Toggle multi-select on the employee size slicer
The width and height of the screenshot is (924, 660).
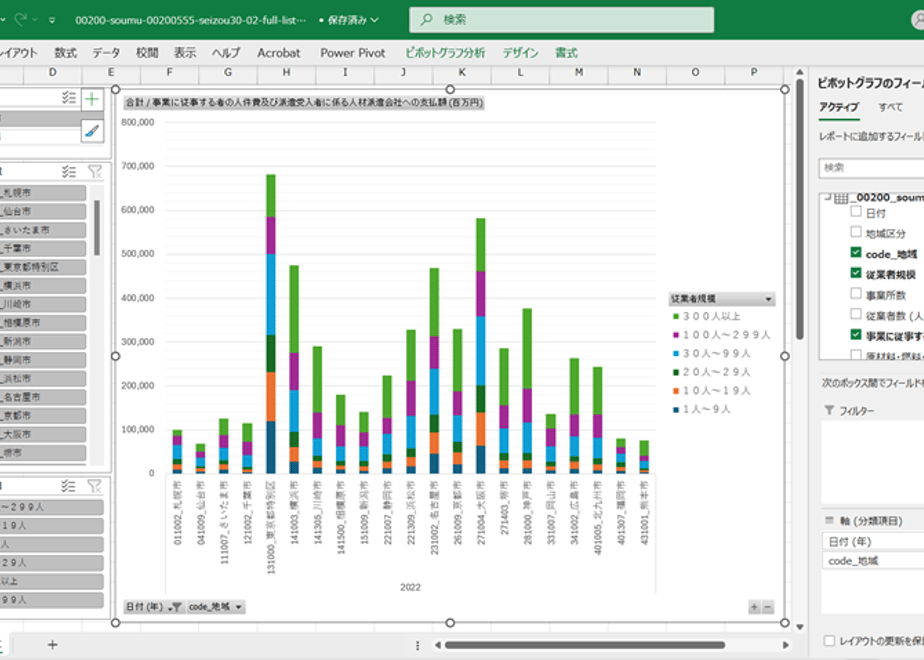coord(69,486)
